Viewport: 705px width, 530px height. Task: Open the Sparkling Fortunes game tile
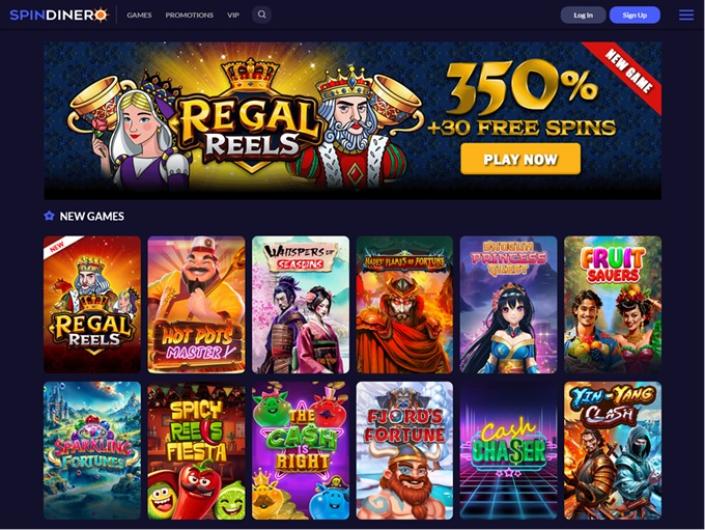coord(92,450)
